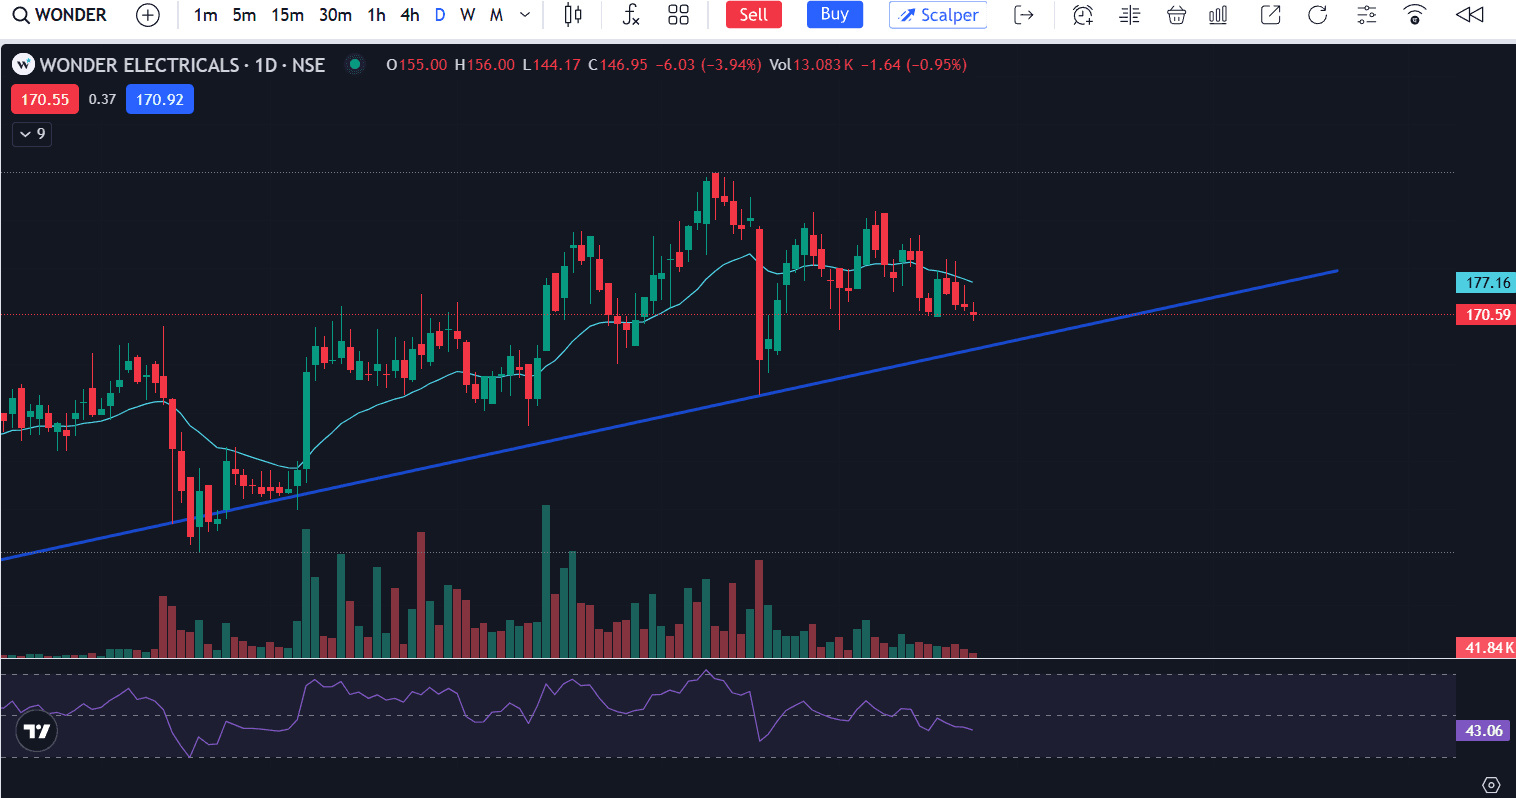Viewport: 1516px width, 798px height.
Task: Click the Wonder Electricals logo in chart legend
Action: click(x=23, y=65)
